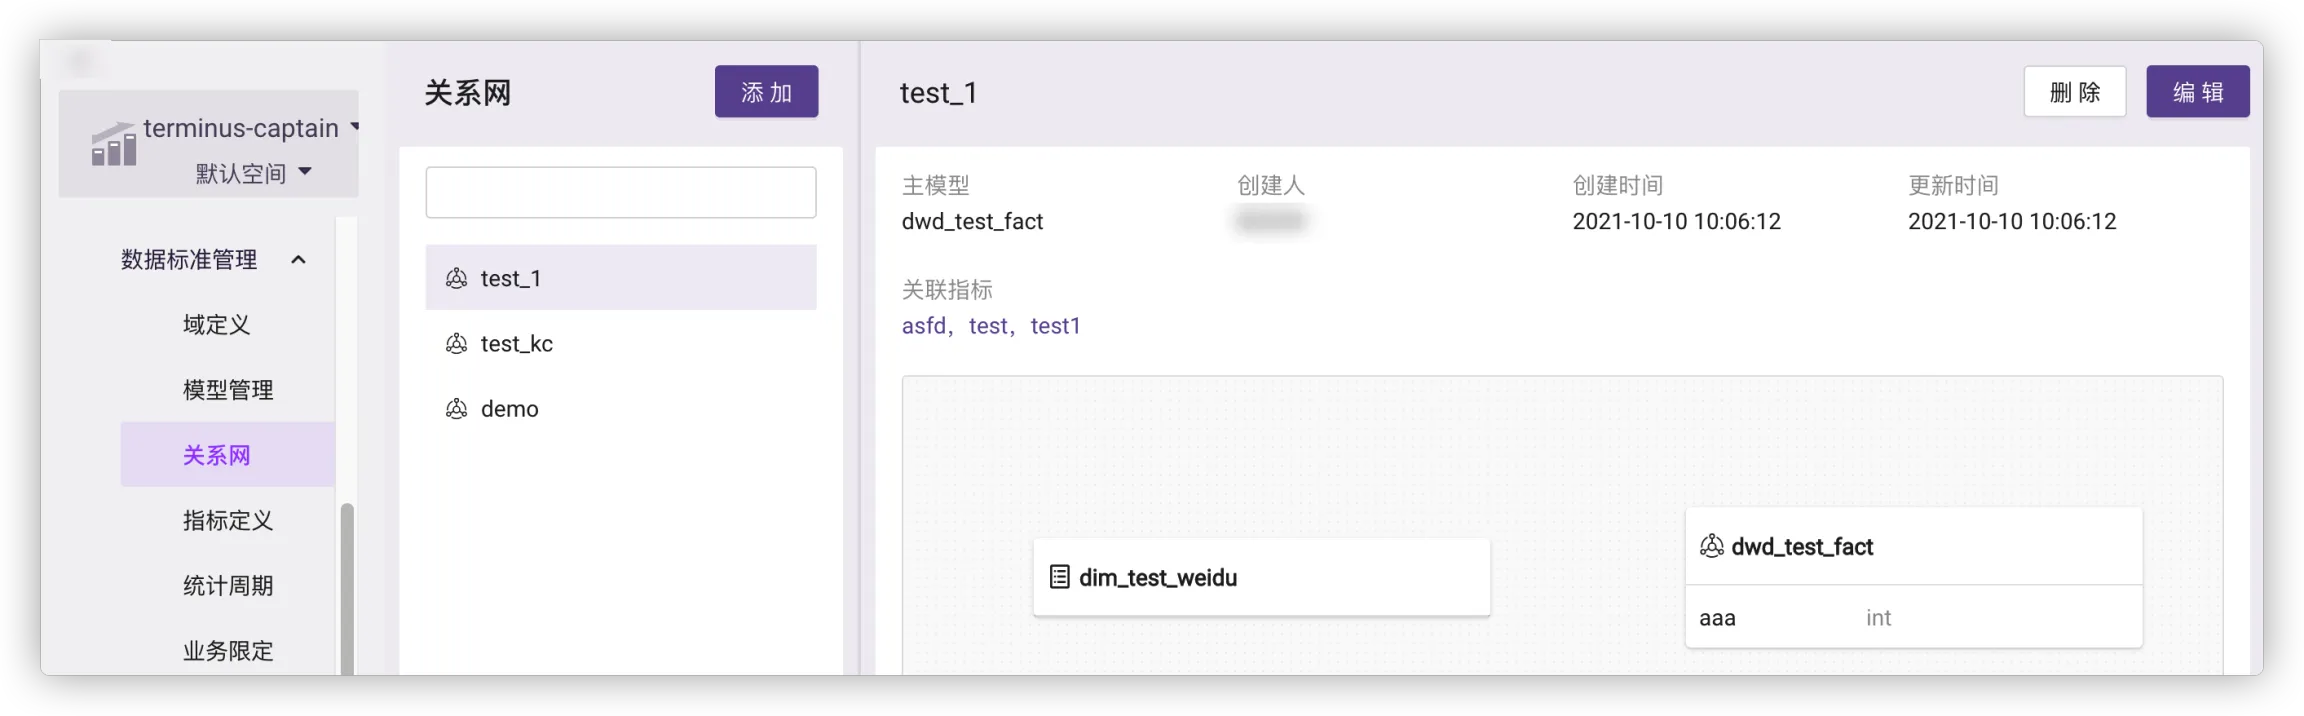Open the asfd related indicator link
2304x716 pixels.
[x=923, y=326]
